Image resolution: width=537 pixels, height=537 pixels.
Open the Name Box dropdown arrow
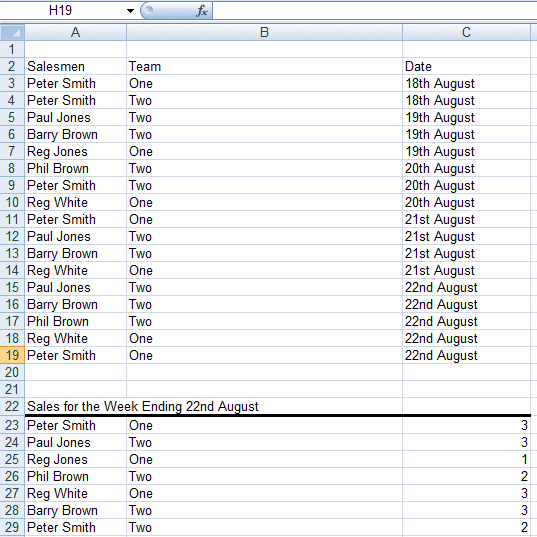tap(130, 11)
